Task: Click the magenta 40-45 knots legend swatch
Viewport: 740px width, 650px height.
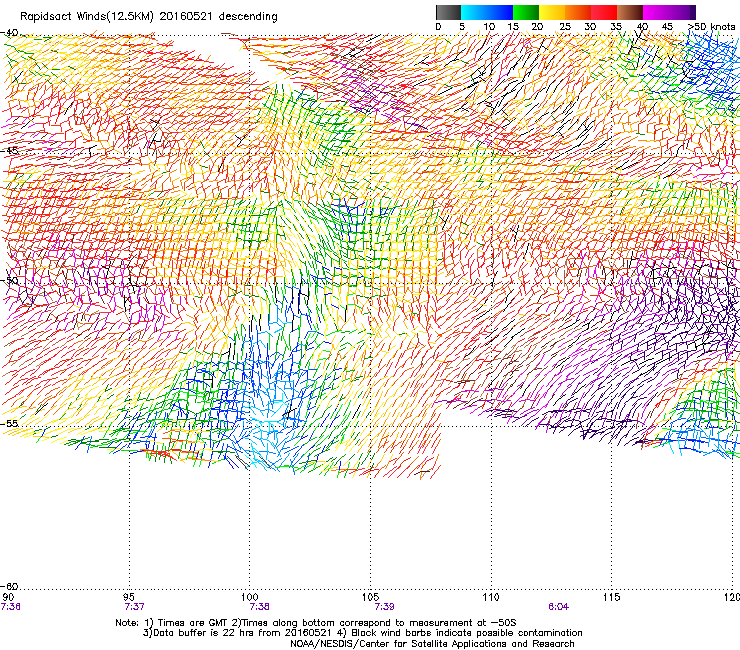Action: pyautogui.click(x=656, y=12)
